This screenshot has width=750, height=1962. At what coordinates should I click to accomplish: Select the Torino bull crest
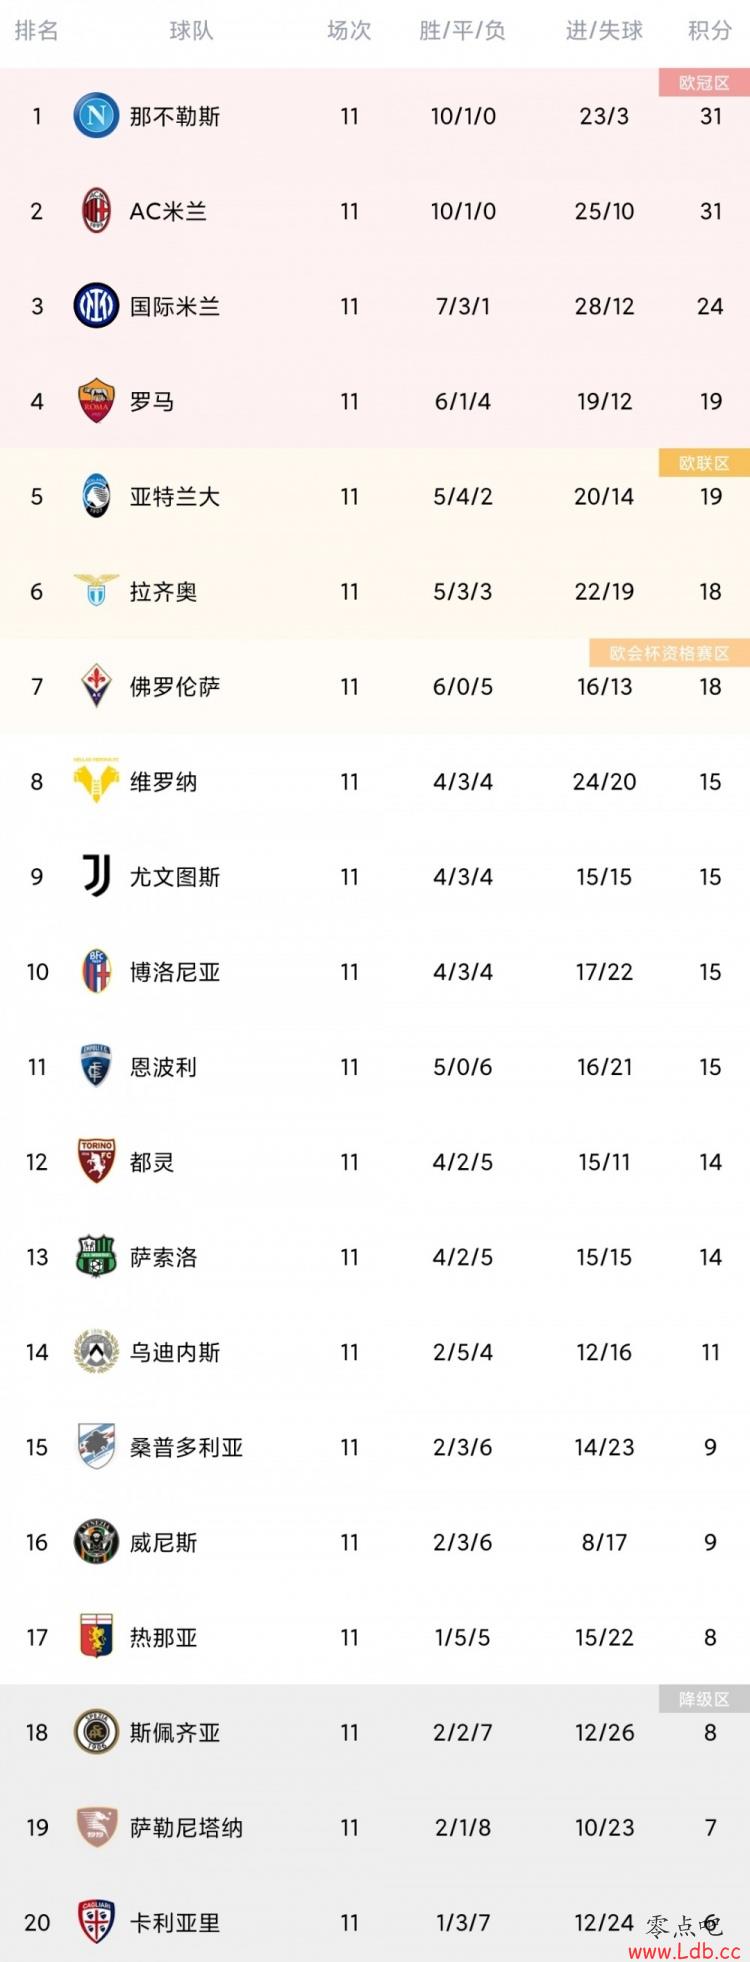point(96,1161)
